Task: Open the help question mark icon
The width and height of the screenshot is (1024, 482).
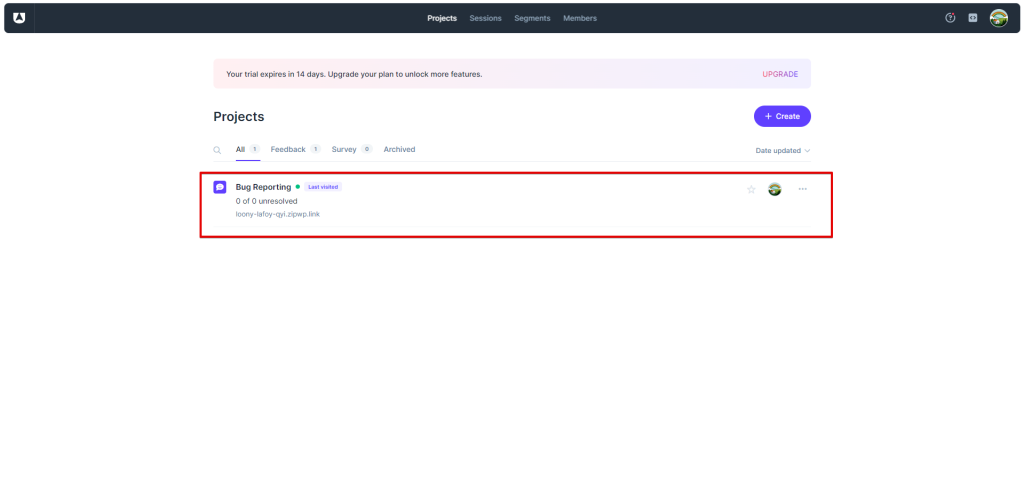Action: pyautogui.click(x=950, y=18)
